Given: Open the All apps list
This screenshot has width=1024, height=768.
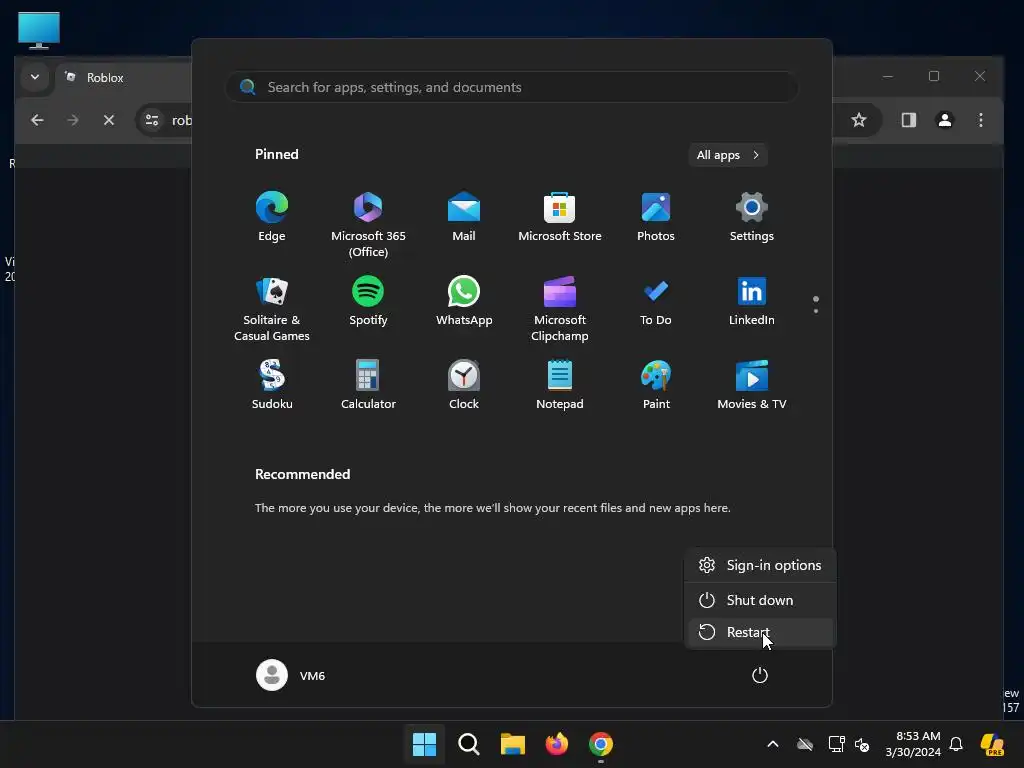Looking at the screenshot, I should pyautogui.click(x=728, y=155).
